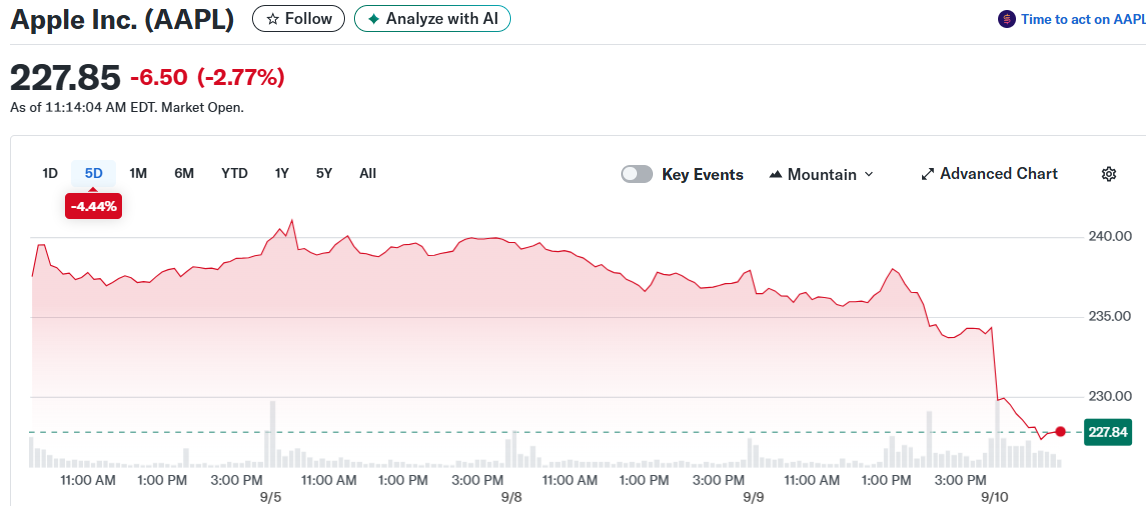Follow Apple Inc. stock
Screen dimensions: 1146x506
click(x=298, y=19)
